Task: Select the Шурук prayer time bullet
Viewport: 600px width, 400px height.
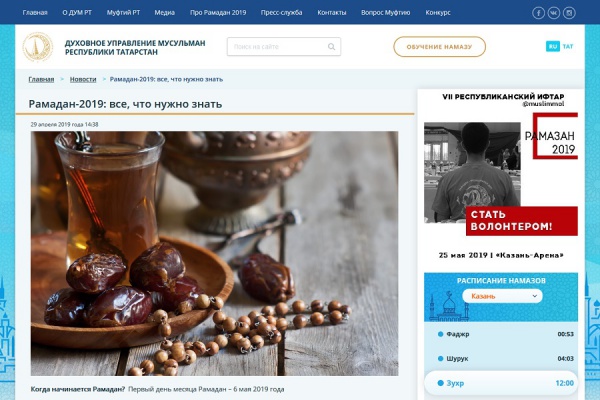Action: pos(440,359)
